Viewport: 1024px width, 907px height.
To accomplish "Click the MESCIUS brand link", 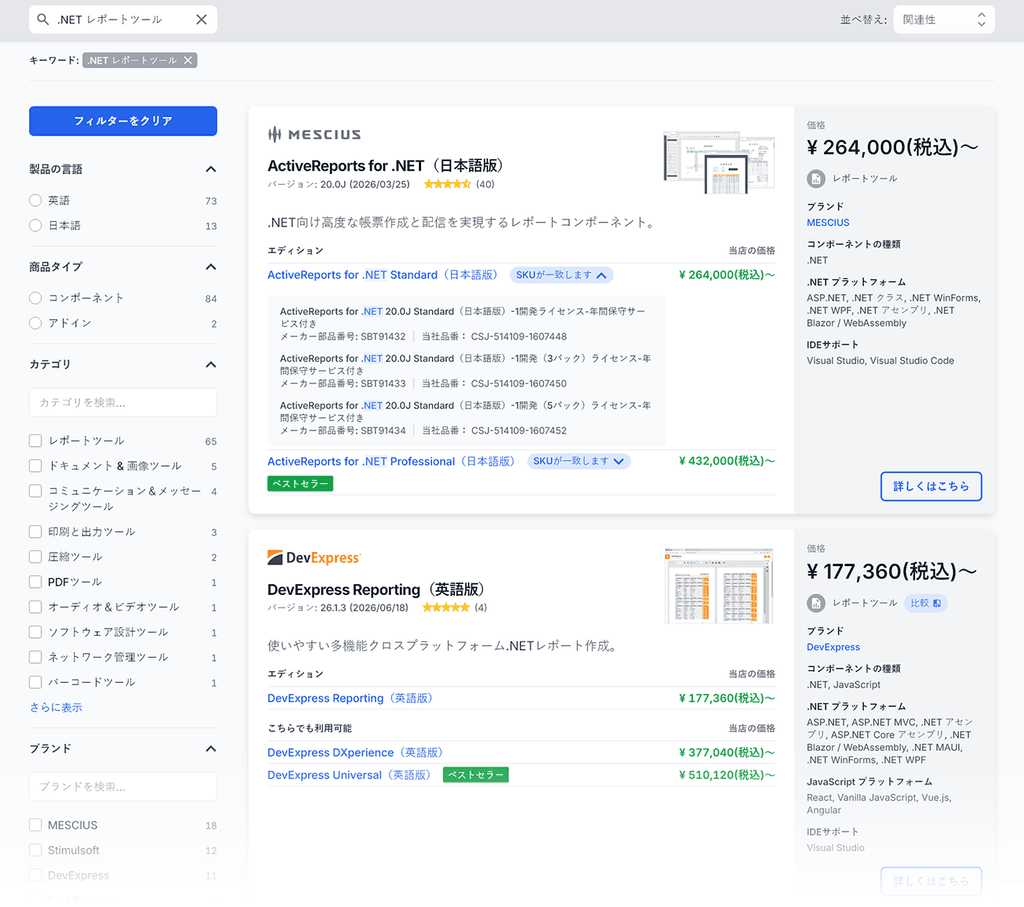I will point(828,223).
